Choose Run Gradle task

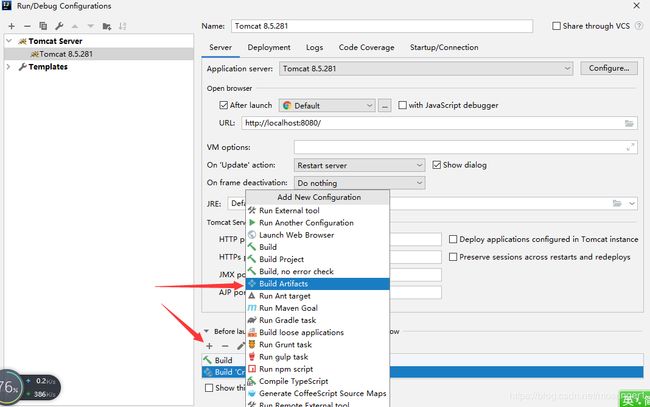coord(318,320)
